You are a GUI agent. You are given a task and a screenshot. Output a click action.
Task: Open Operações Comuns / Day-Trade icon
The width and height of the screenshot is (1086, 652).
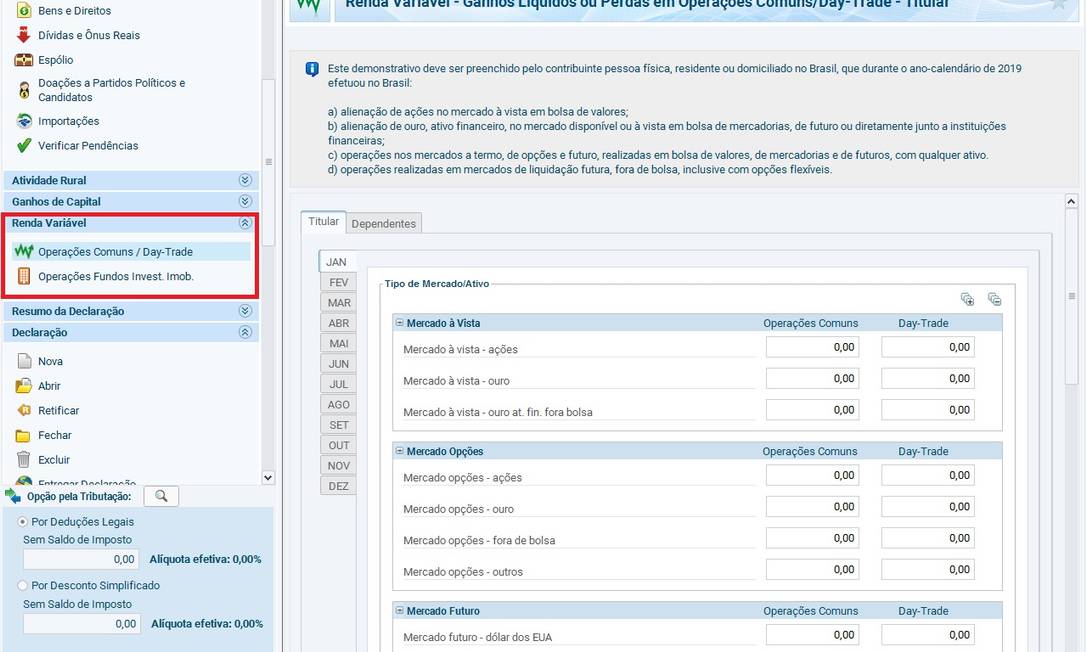click(23, 252)
